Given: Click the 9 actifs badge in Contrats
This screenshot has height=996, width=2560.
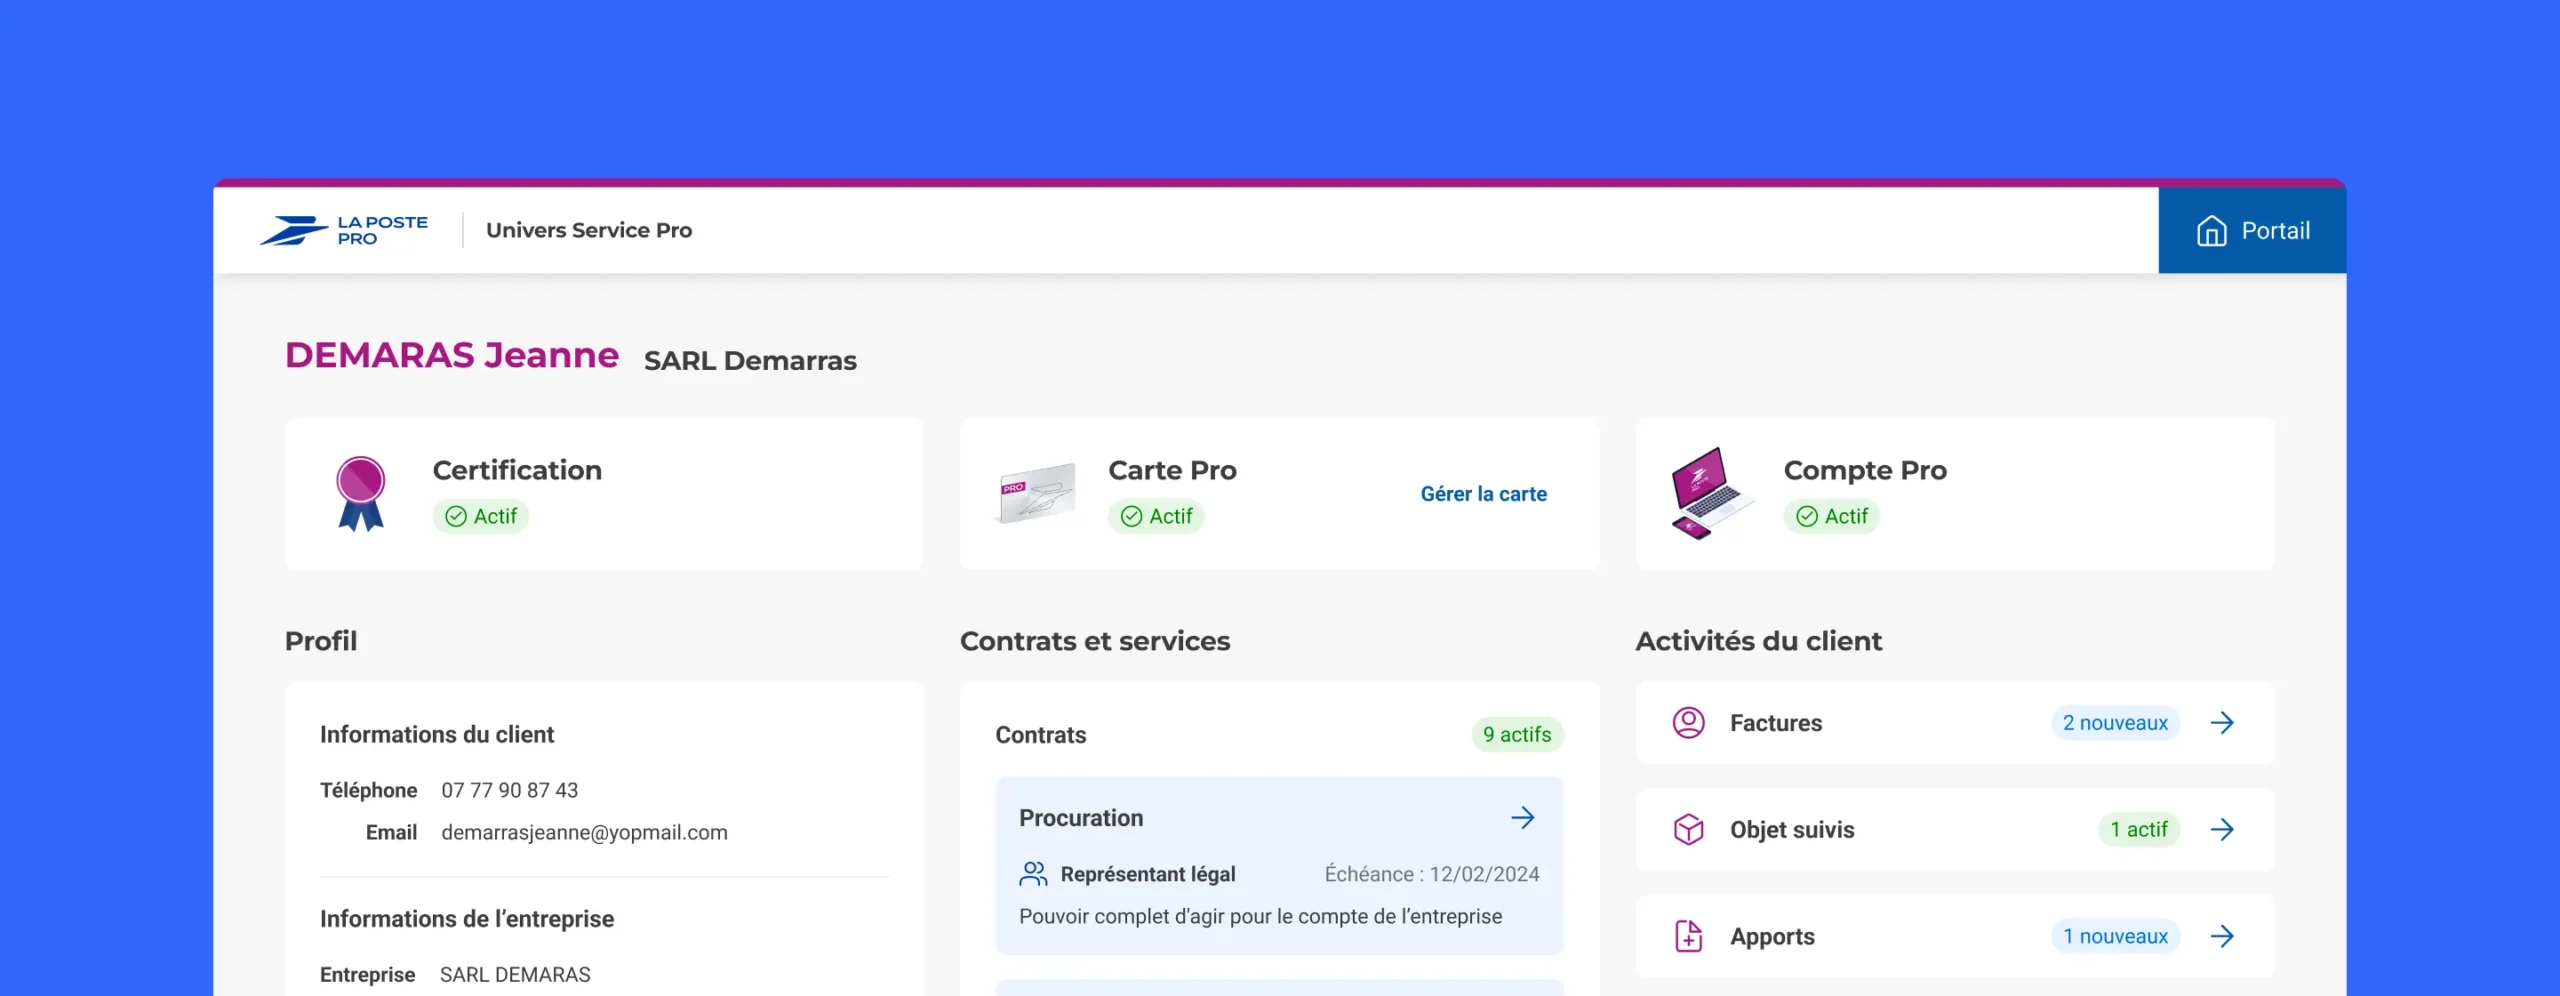Looking at the screenshot, I should pyautogui.click(x=1517, y=735).
